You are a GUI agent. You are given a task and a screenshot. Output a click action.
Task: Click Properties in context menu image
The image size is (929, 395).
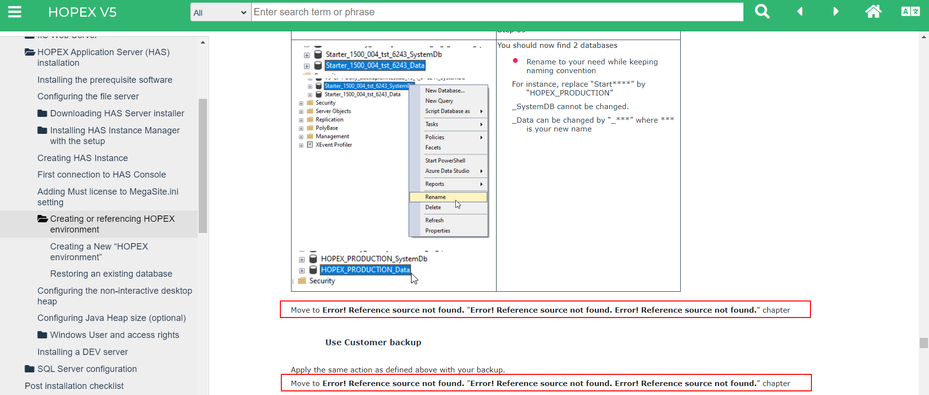pyautogui.click(x=438, y=230)
